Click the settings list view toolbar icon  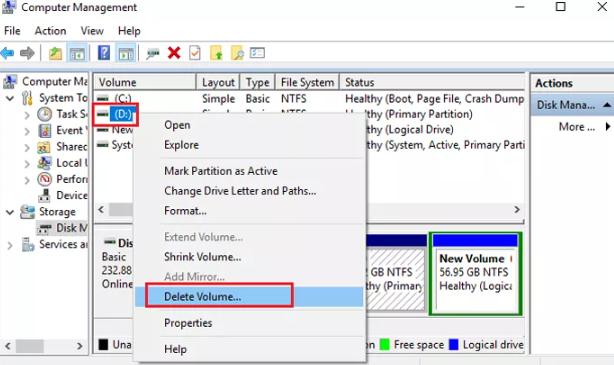coord(257,53)
